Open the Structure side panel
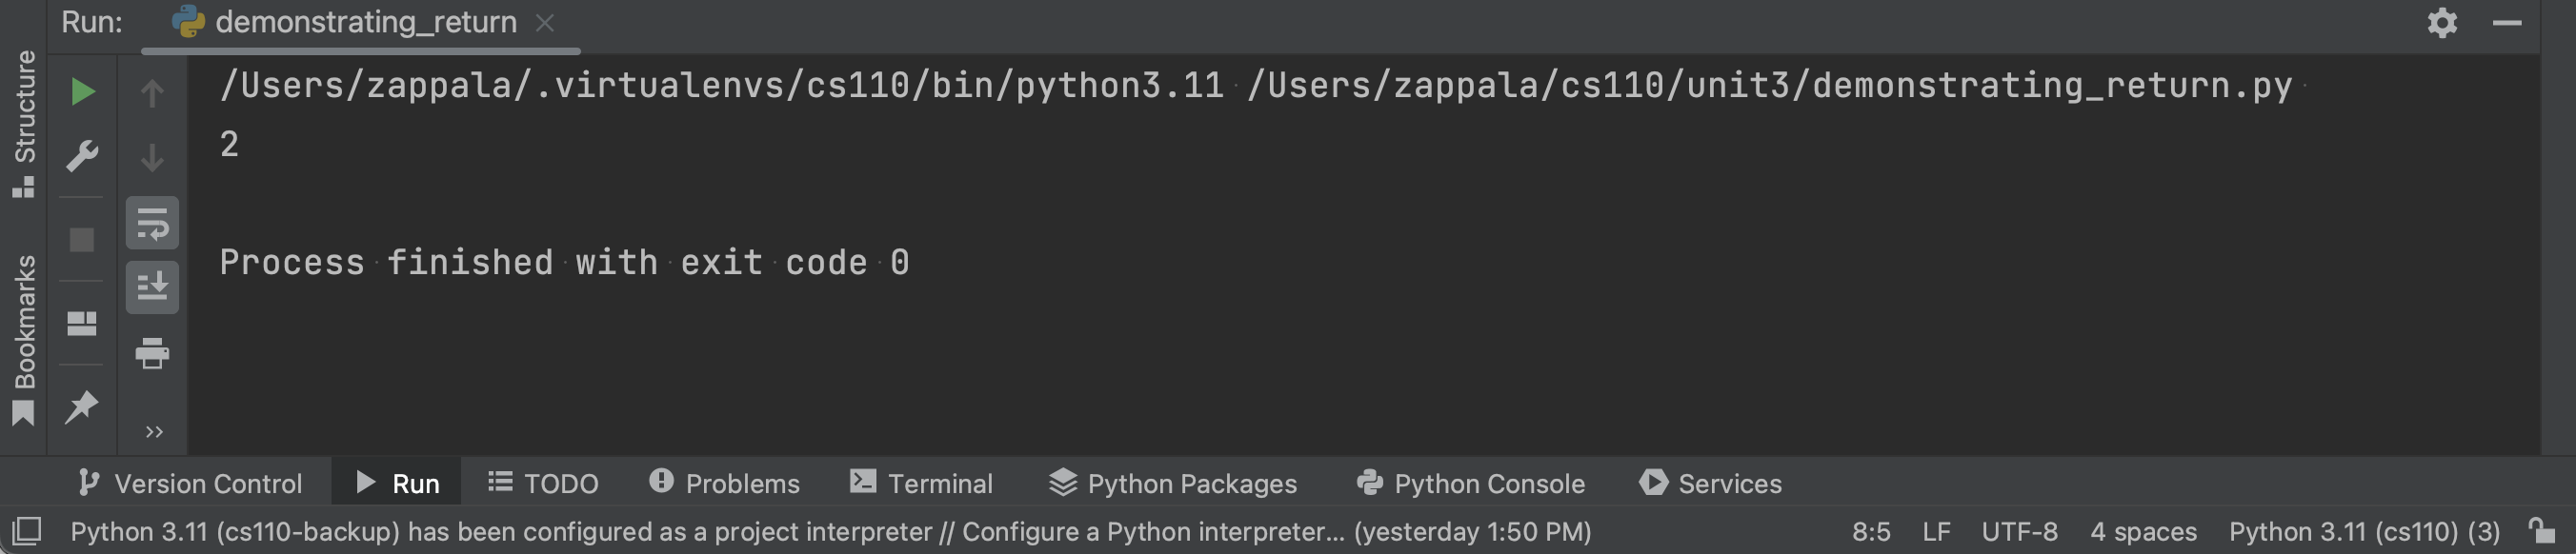 coord(24,122)
